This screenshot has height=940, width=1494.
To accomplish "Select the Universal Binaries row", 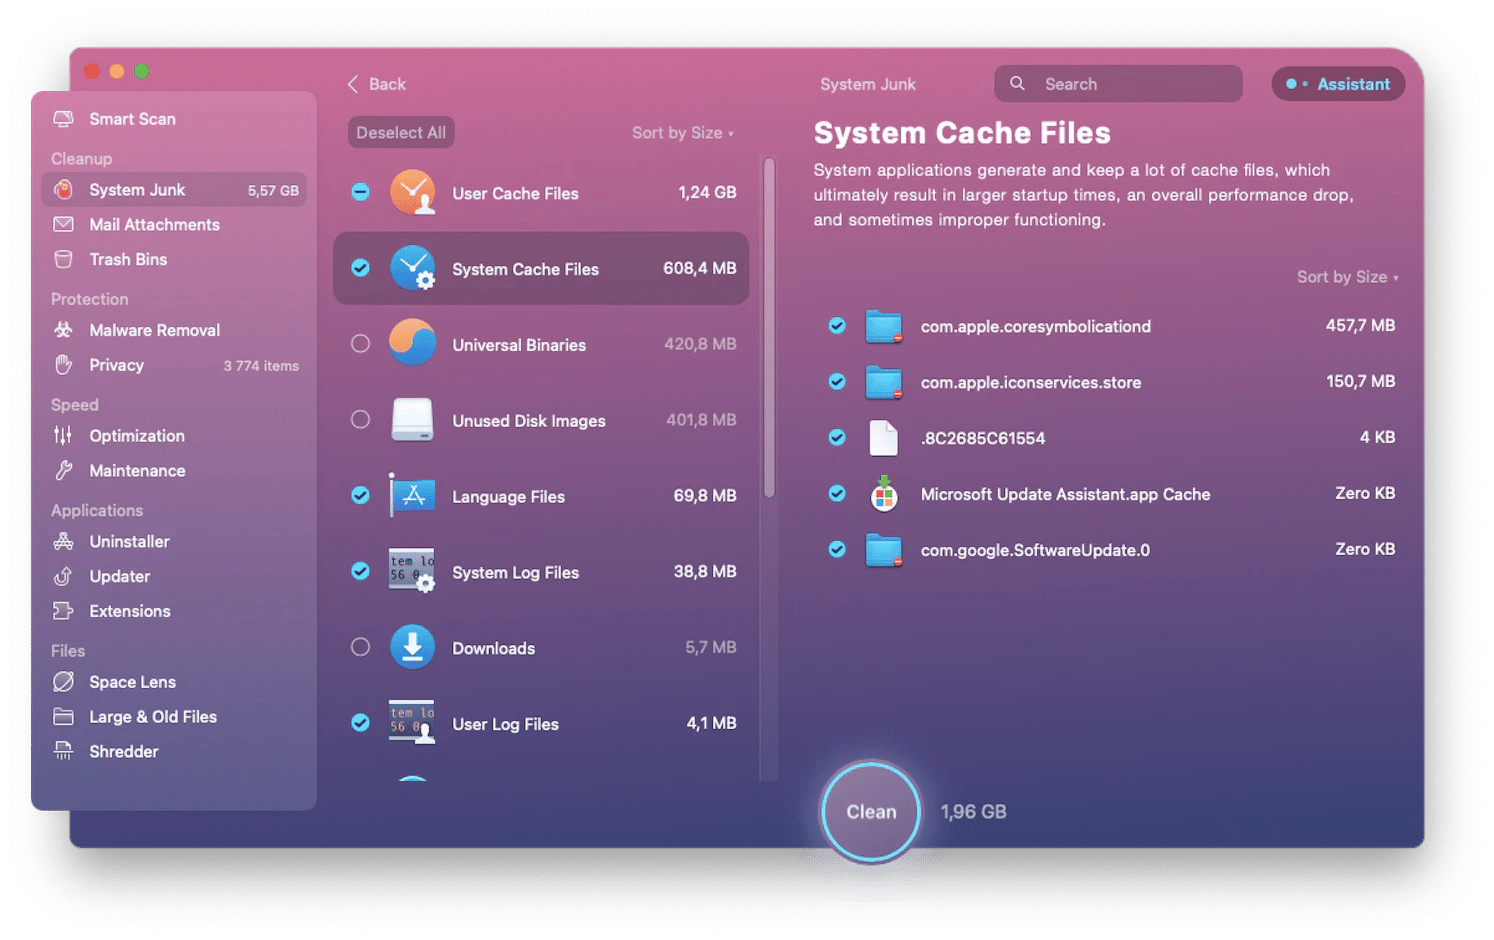I will (541, 344).
